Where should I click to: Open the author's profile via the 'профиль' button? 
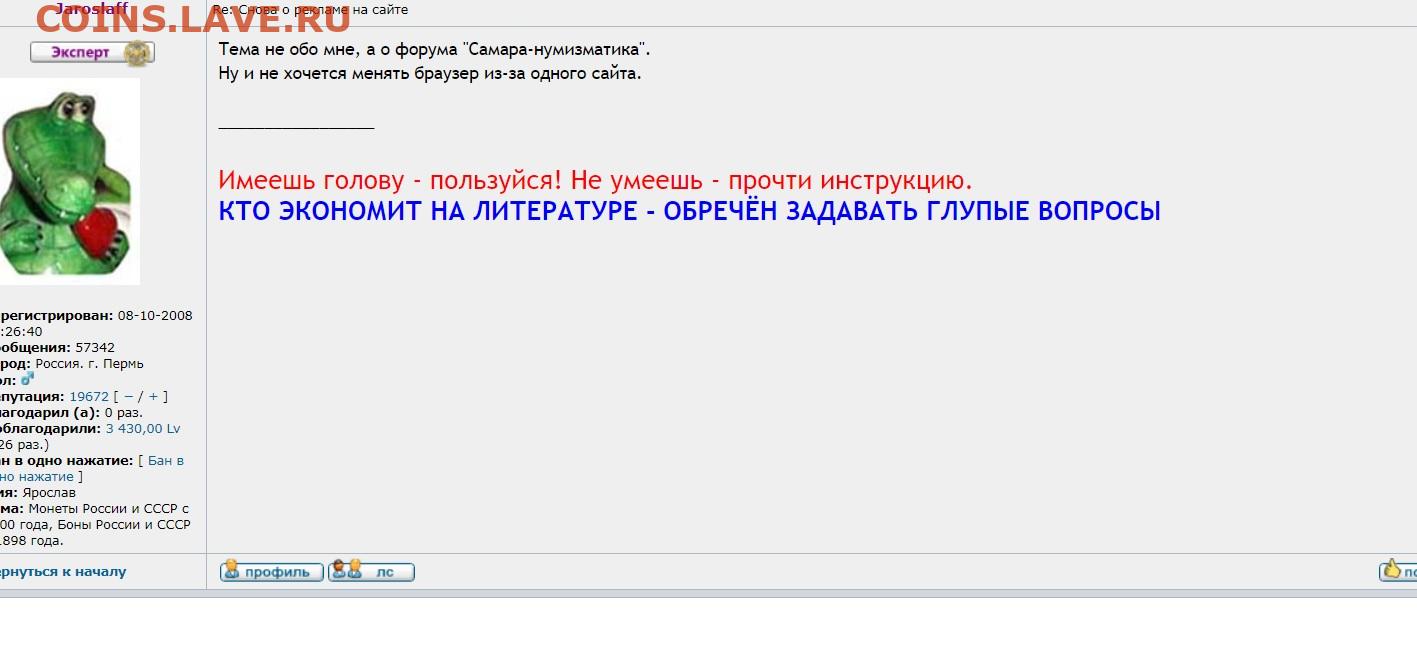tap(272, 572)
